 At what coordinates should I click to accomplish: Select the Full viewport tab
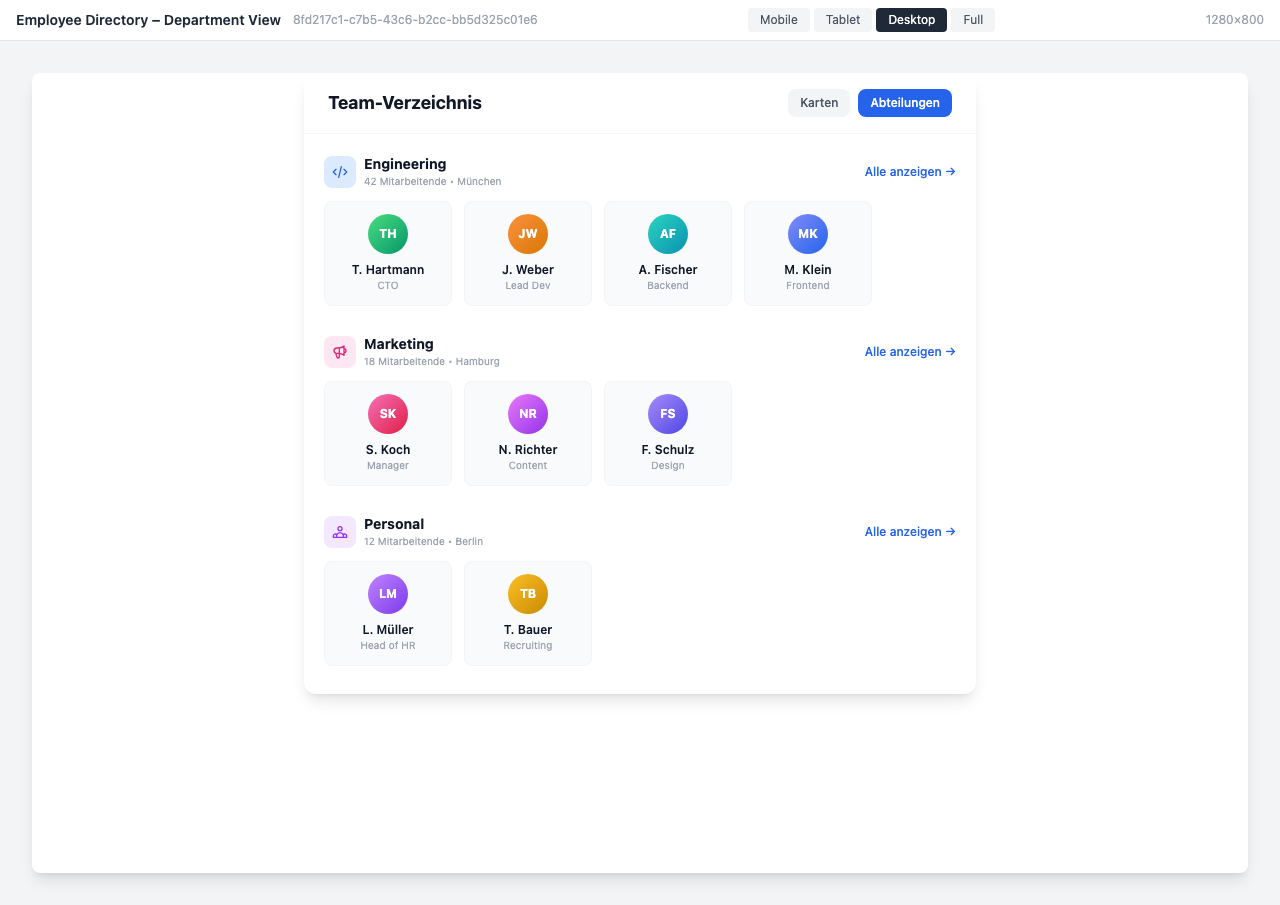972,19
